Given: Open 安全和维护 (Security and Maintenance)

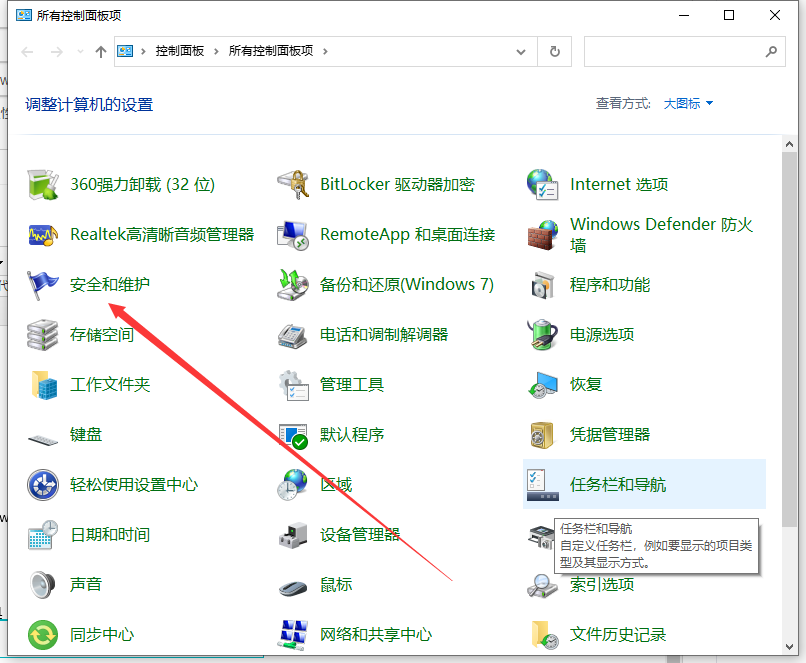Looking at the screenshot, I should 108,284.
